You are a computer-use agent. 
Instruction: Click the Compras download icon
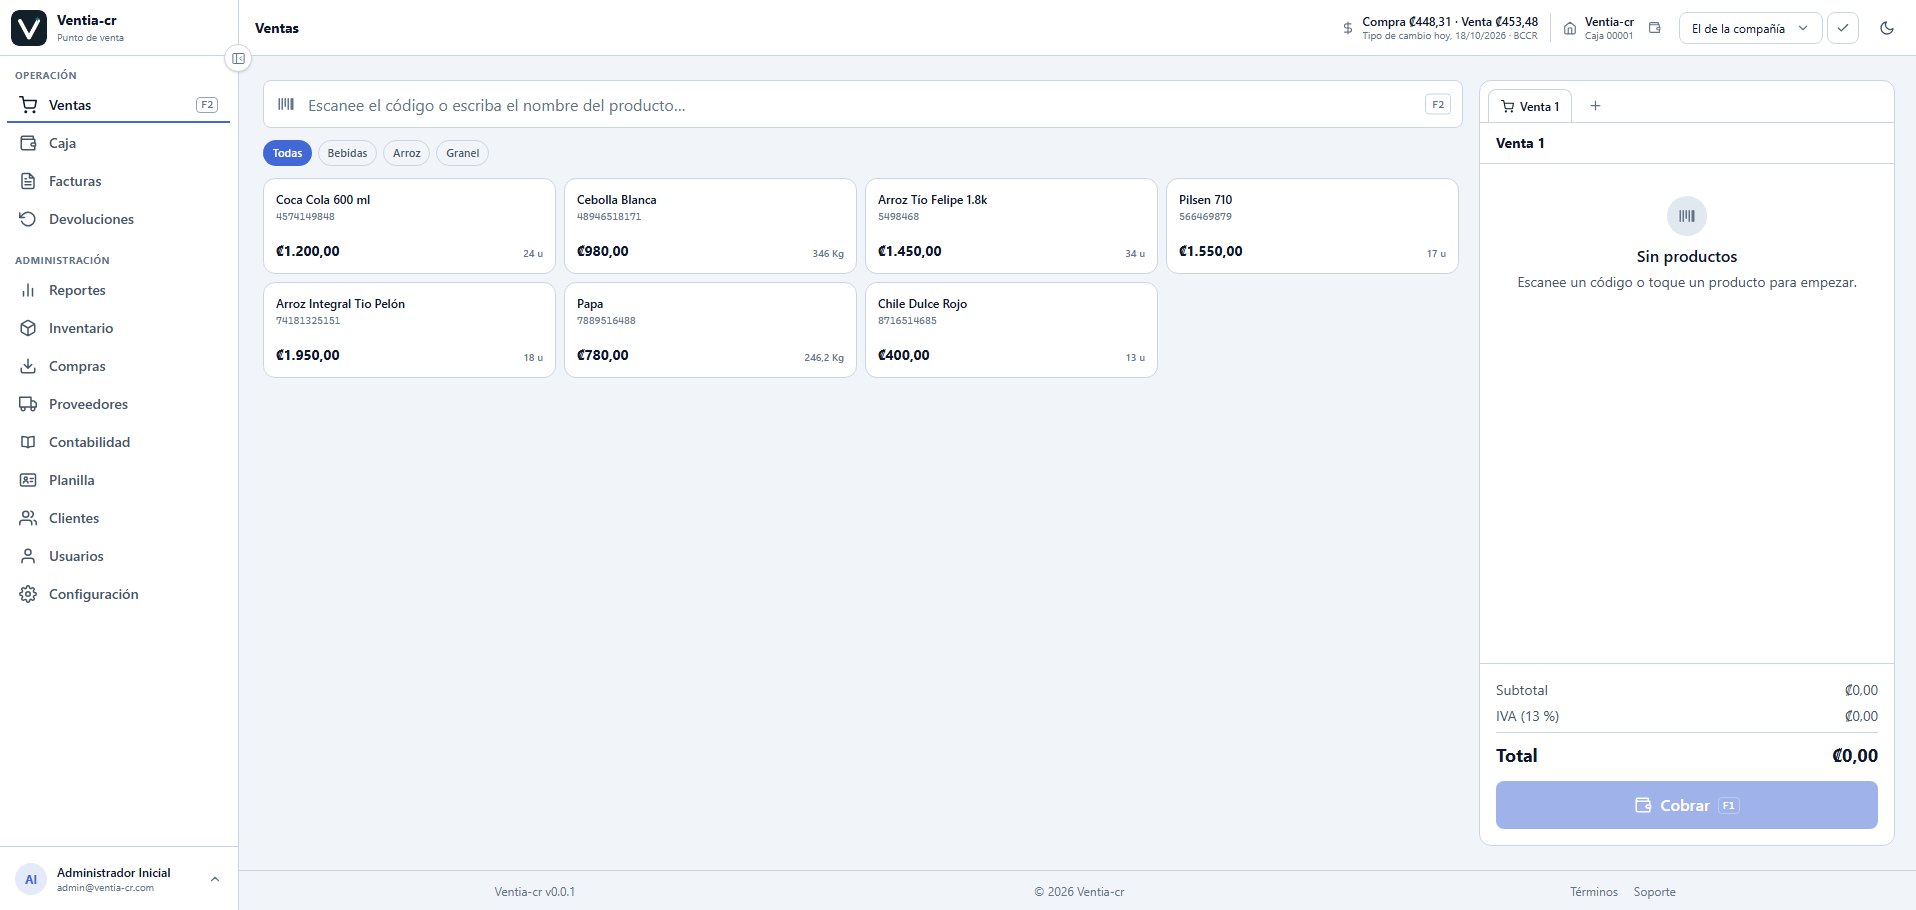pyautogui.click(x=28, y=366)
